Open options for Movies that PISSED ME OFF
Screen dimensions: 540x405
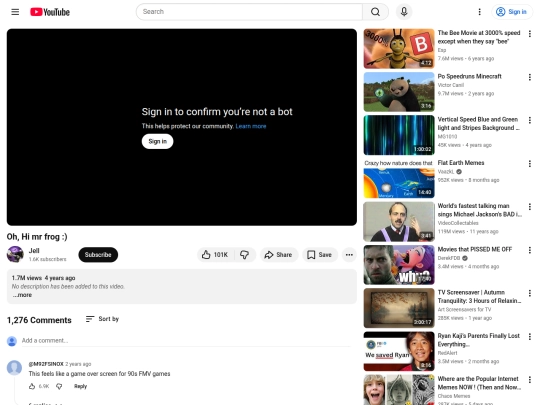point(530,250)
